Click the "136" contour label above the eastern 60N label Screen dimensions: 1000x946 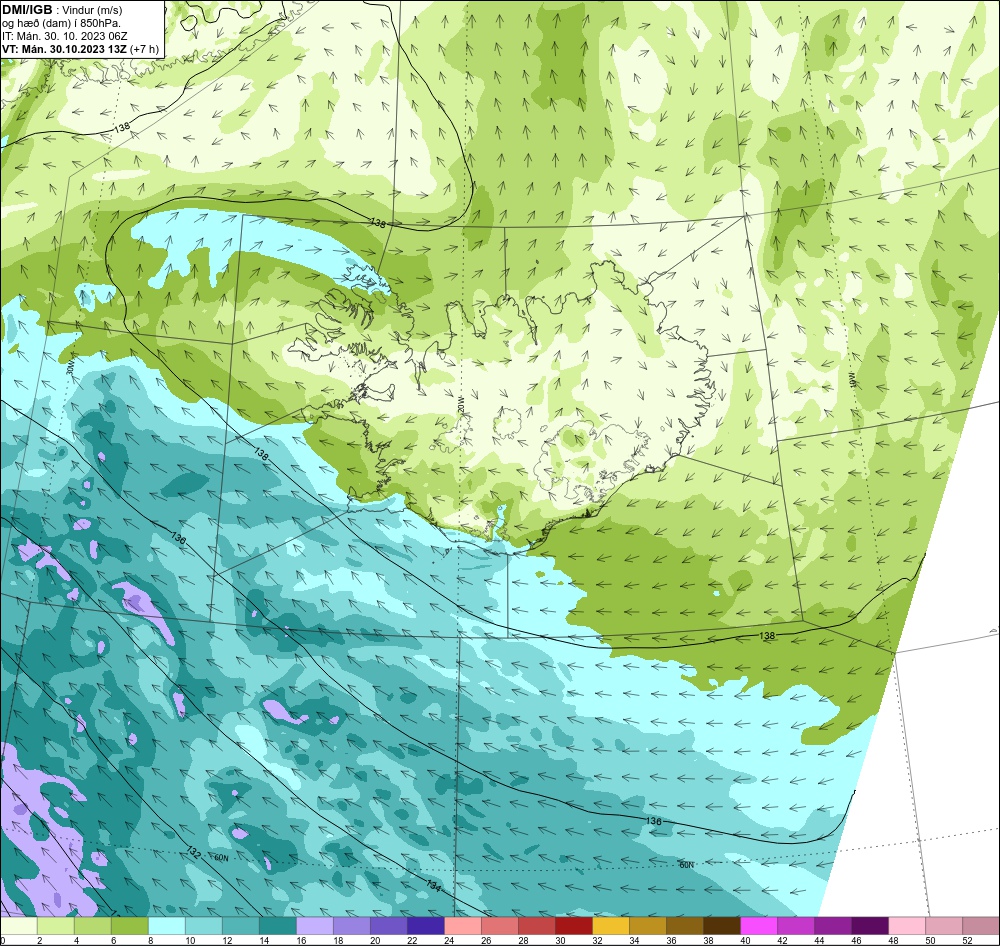click(x=654, y=821)
